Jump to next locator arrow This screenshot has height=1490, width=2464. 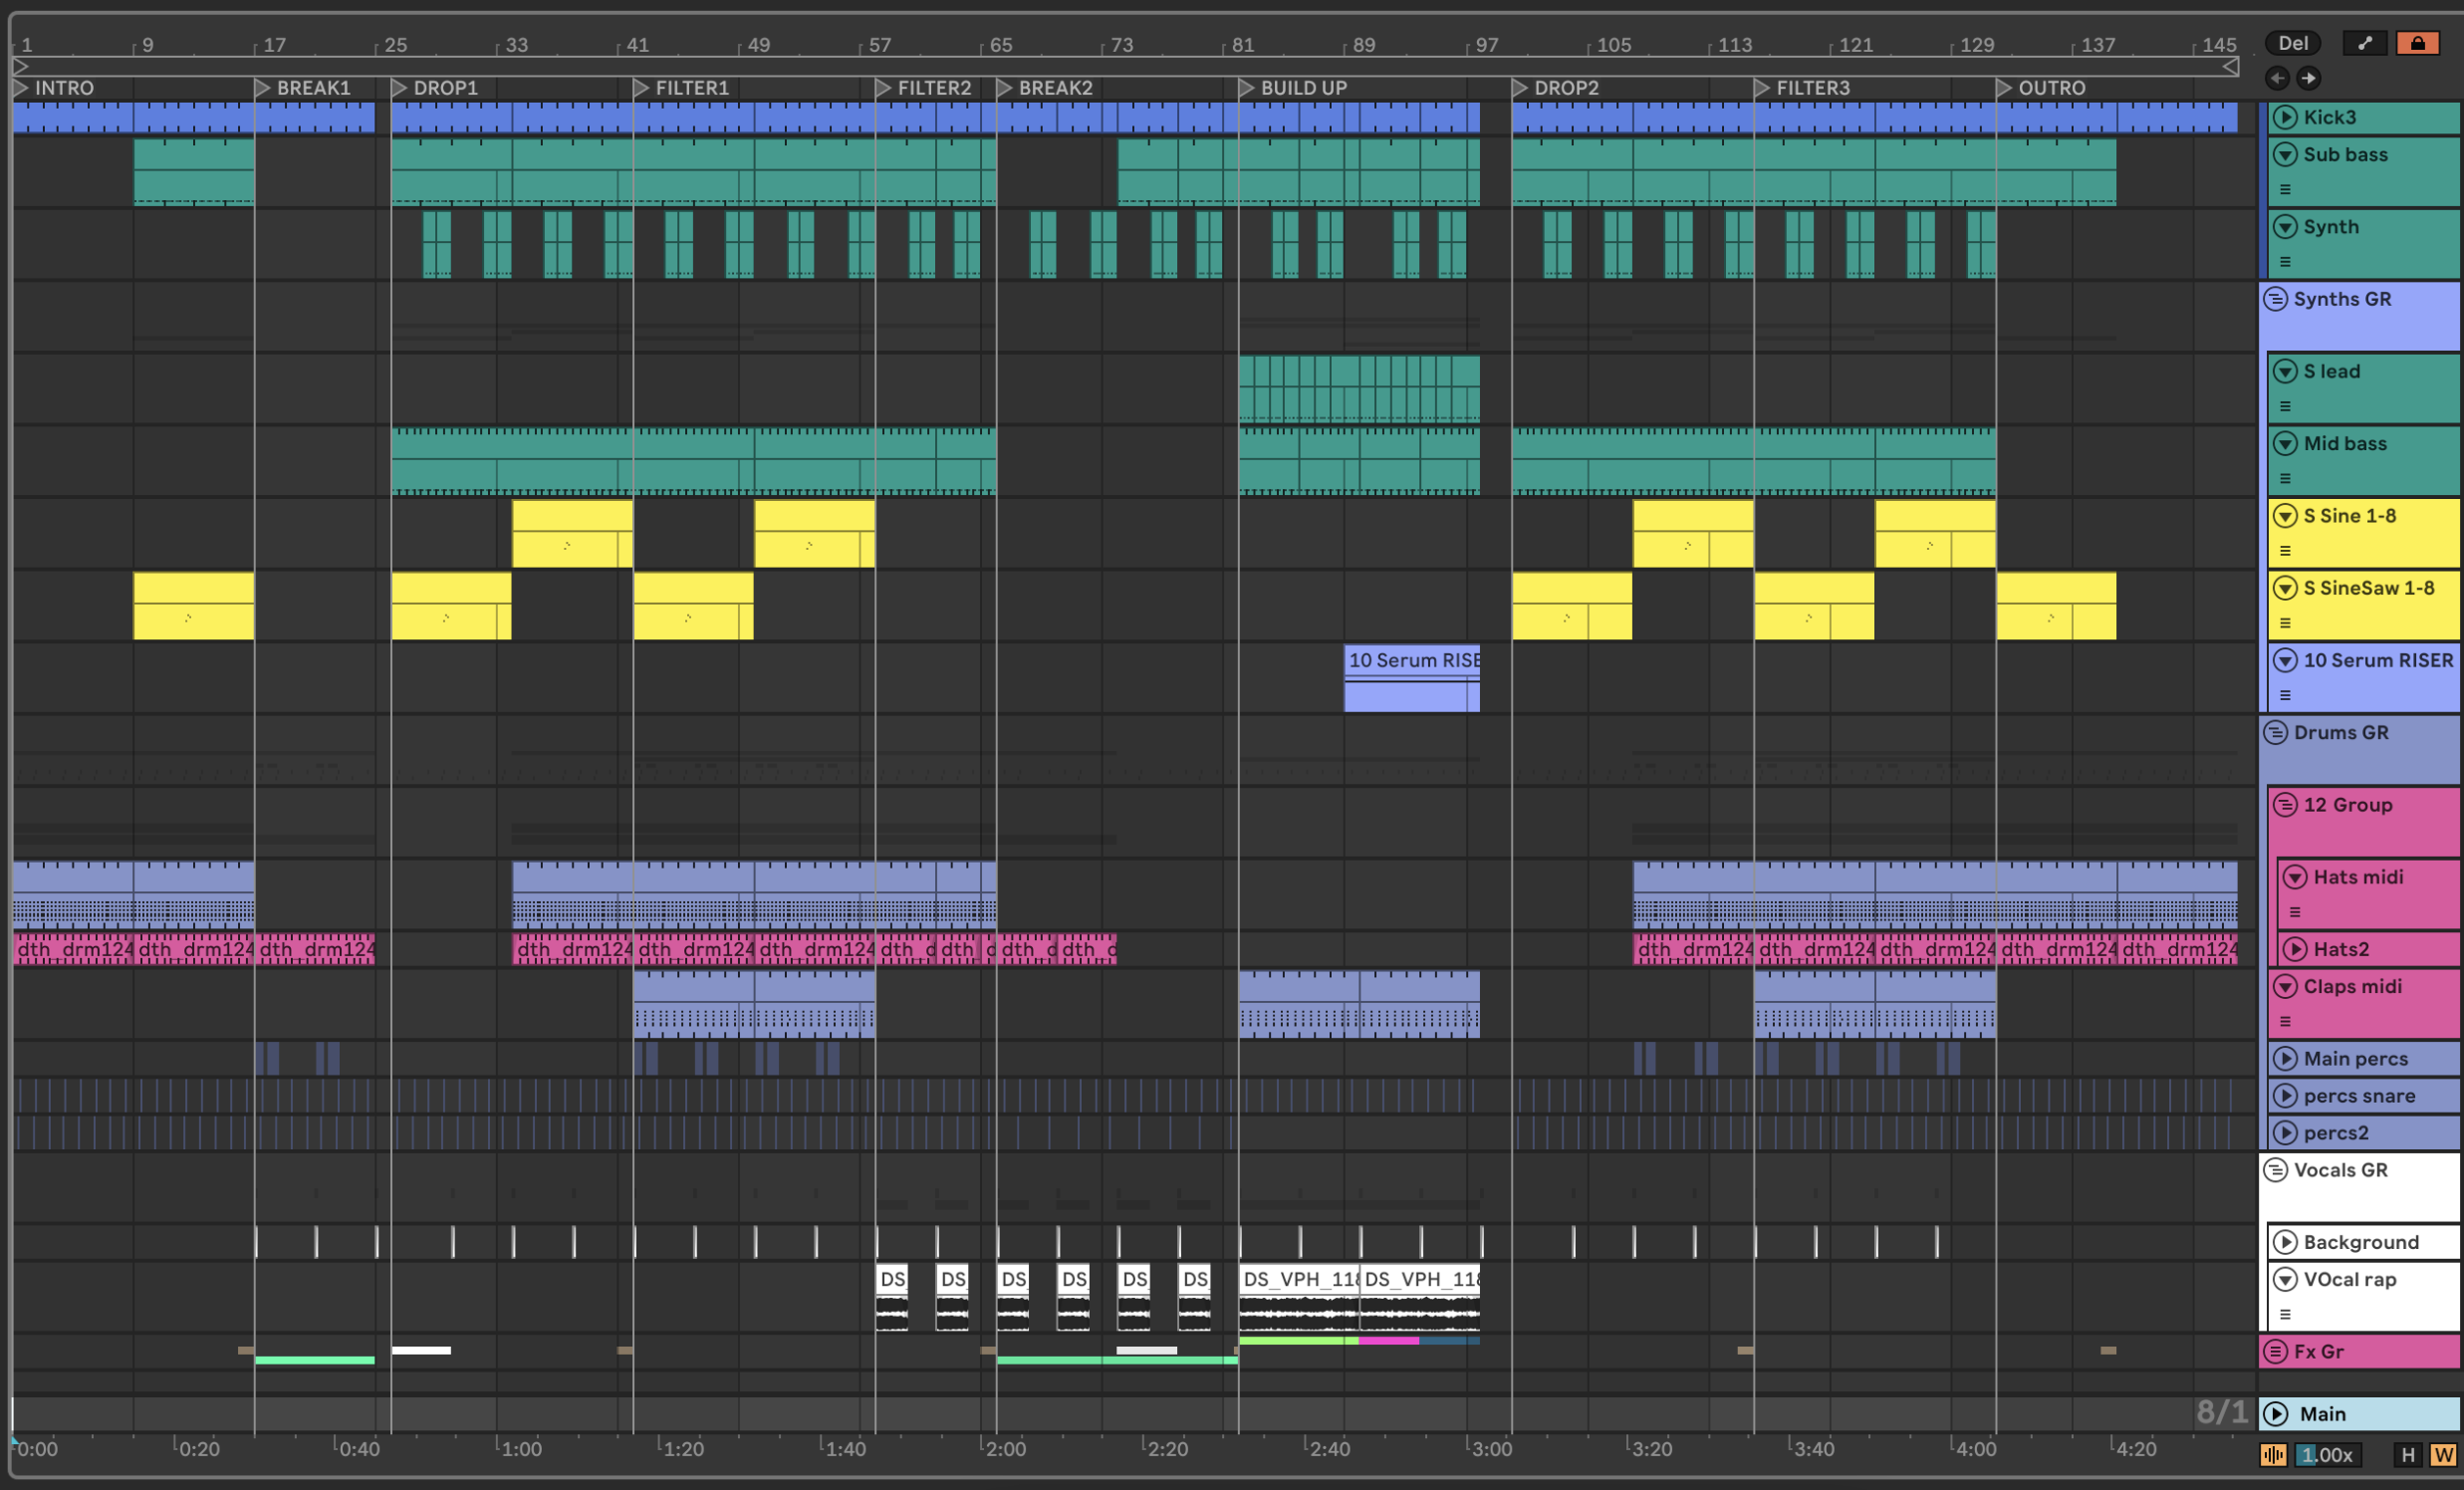(2308, 78)
